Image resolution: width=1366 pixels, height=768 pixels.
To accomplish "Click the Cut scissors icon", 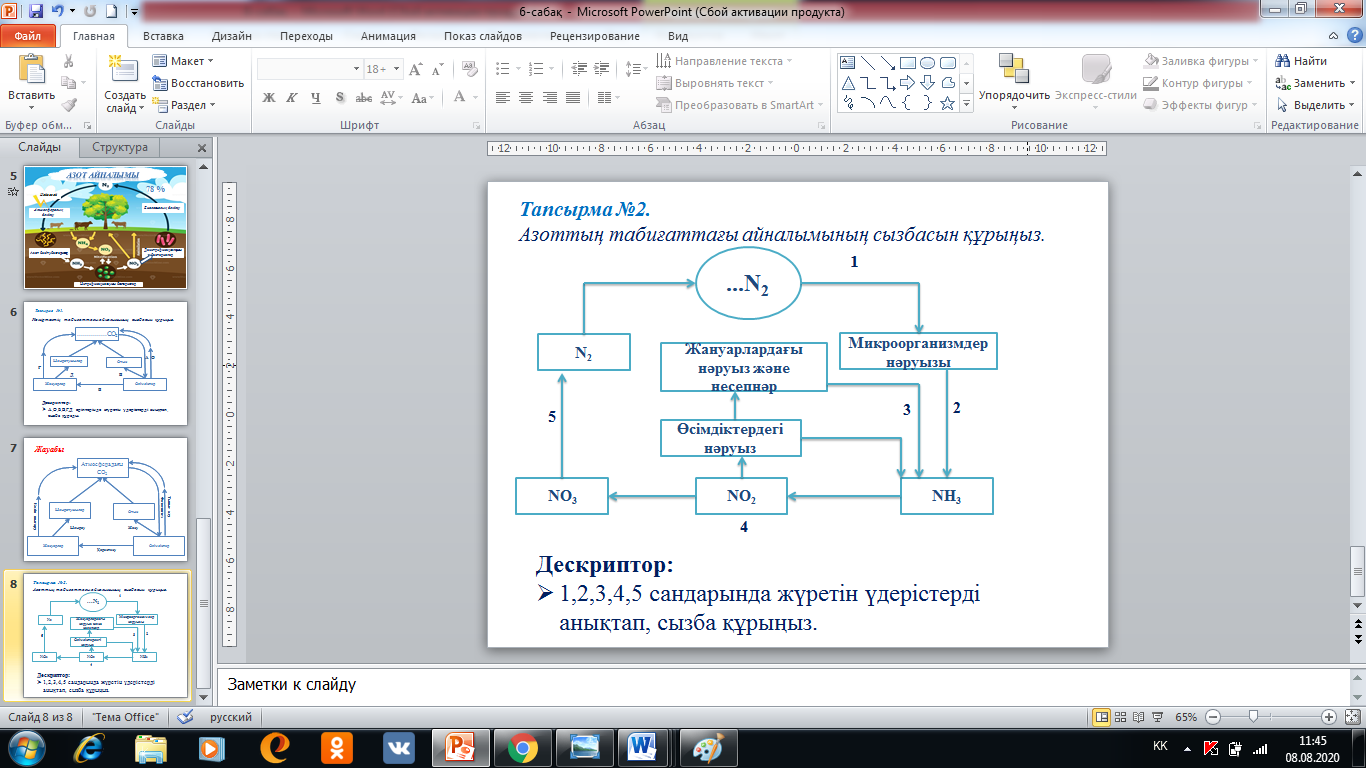I will pos(69,62).
